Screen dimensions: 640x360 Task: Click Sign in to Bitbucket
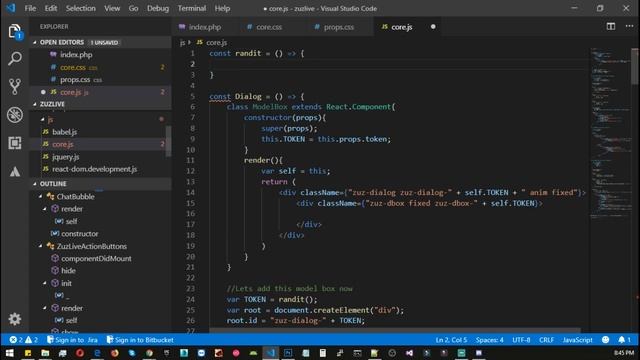[140, 340]
